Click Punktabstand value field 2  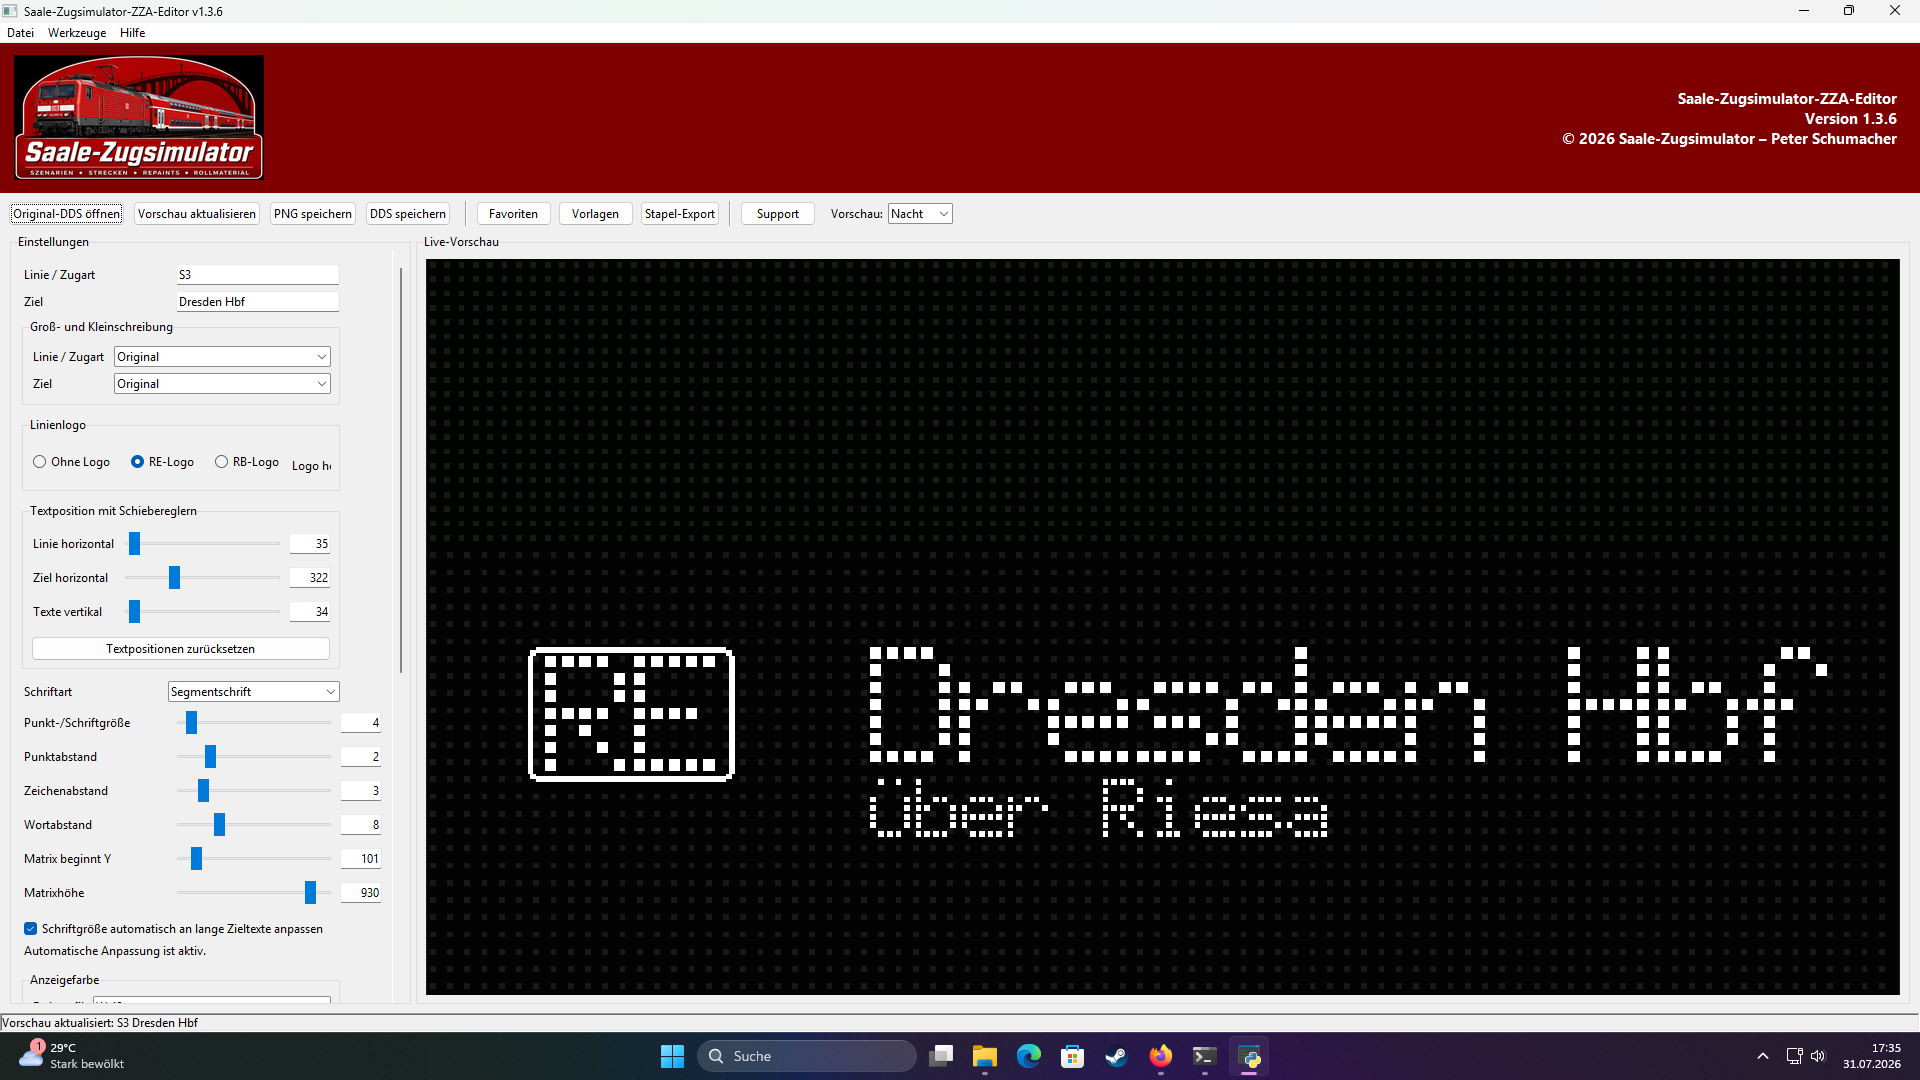pyautogui.click(x=361, y=757)
